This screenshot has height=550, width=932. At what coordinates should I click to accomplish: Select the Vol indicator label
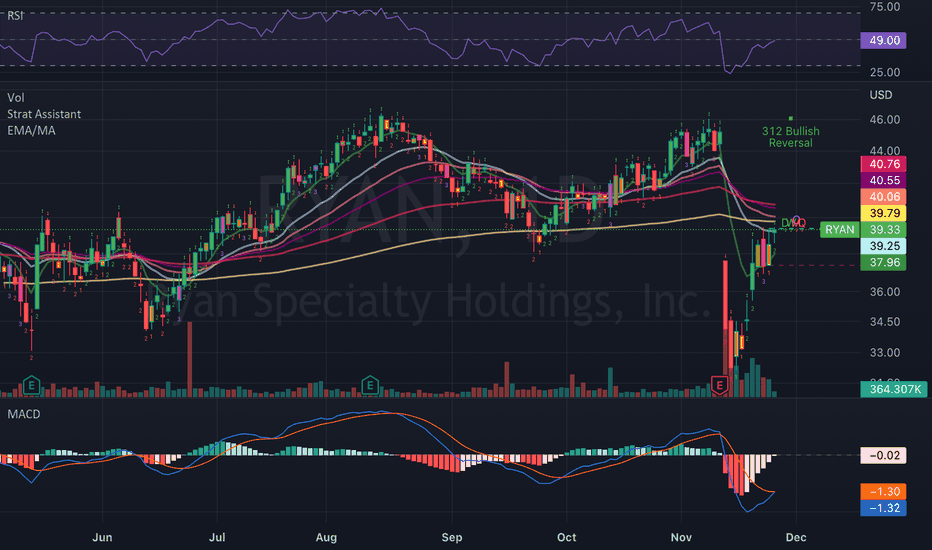click(15, 98)
